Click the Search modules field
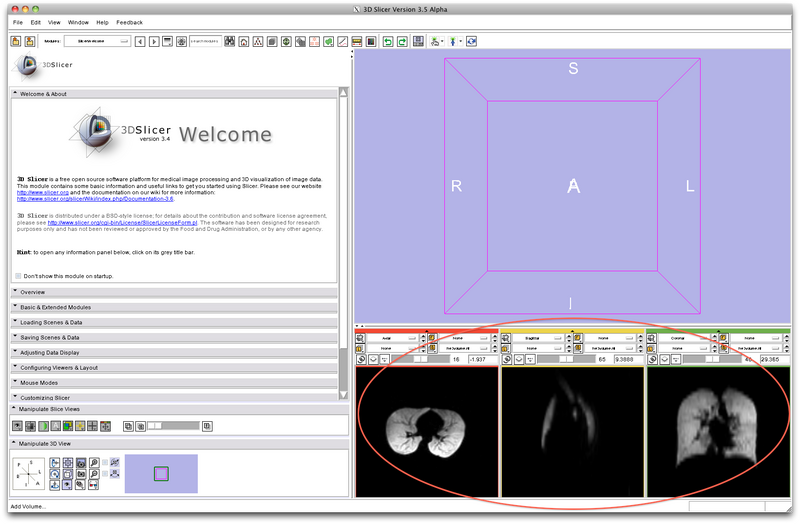The width and height of the screenshot is (800, 524). coord(205,41)
